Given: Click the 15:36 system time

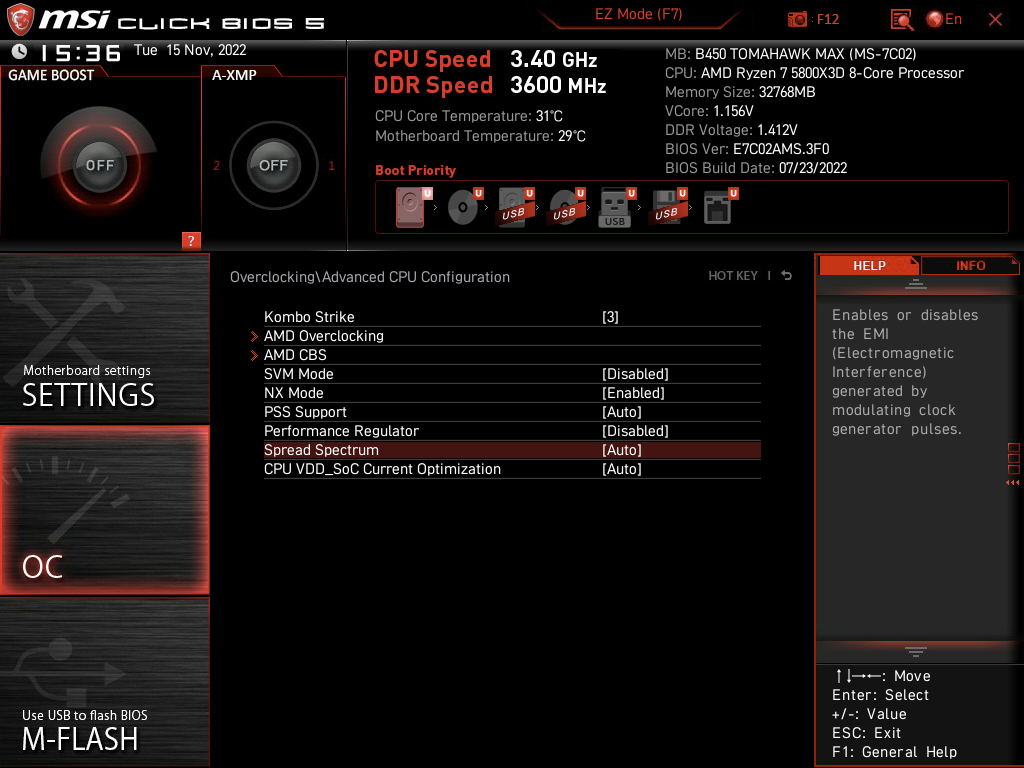Looking at the screenshot, I should pyautogui.click(x=80, y=53).
